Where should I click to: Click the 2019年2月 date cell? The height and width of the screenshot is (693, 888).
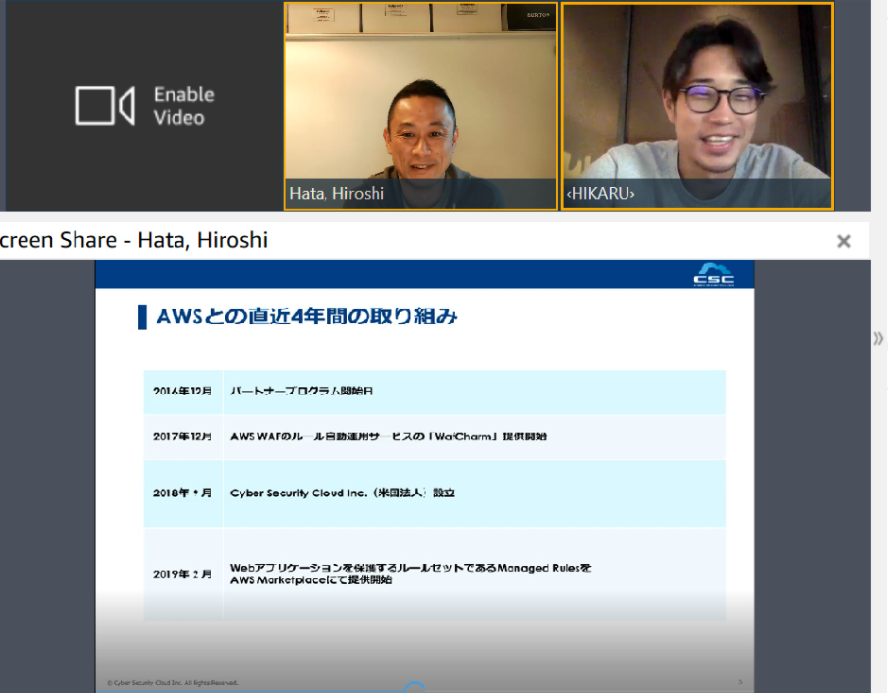pos(182,574)
